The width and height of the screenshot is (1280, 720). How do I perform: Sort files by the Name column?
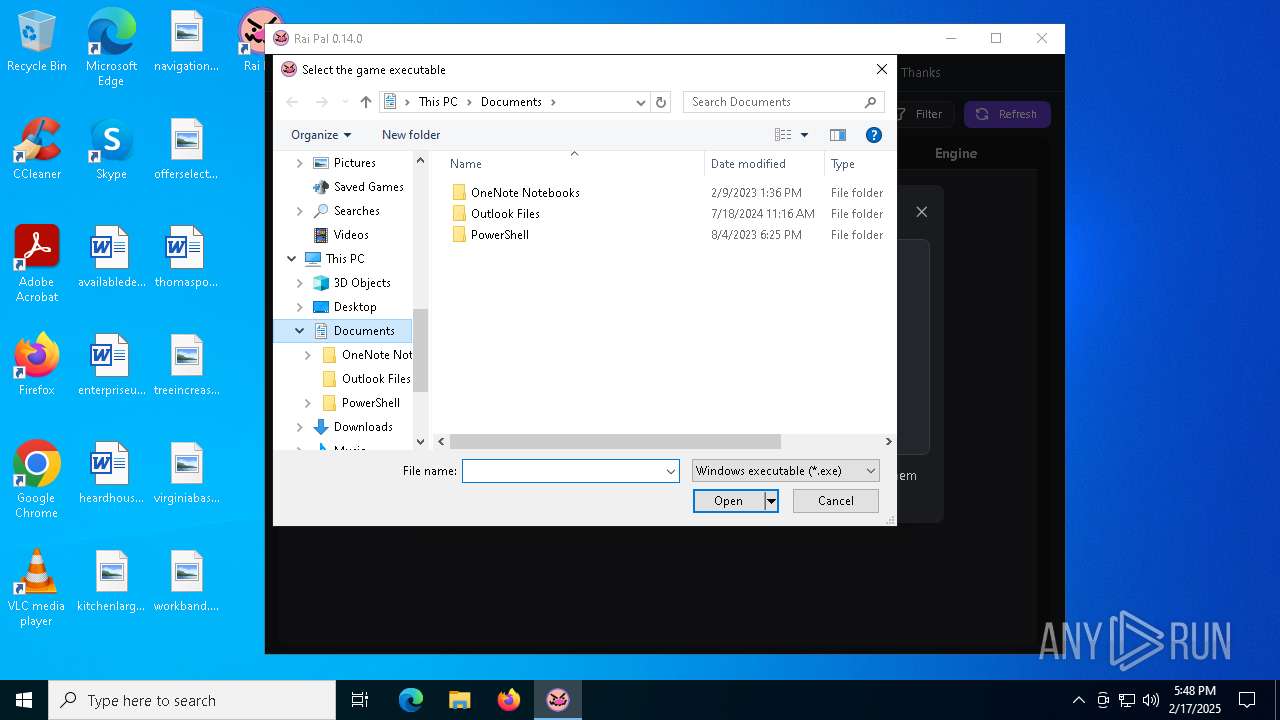tap(574, 164)
